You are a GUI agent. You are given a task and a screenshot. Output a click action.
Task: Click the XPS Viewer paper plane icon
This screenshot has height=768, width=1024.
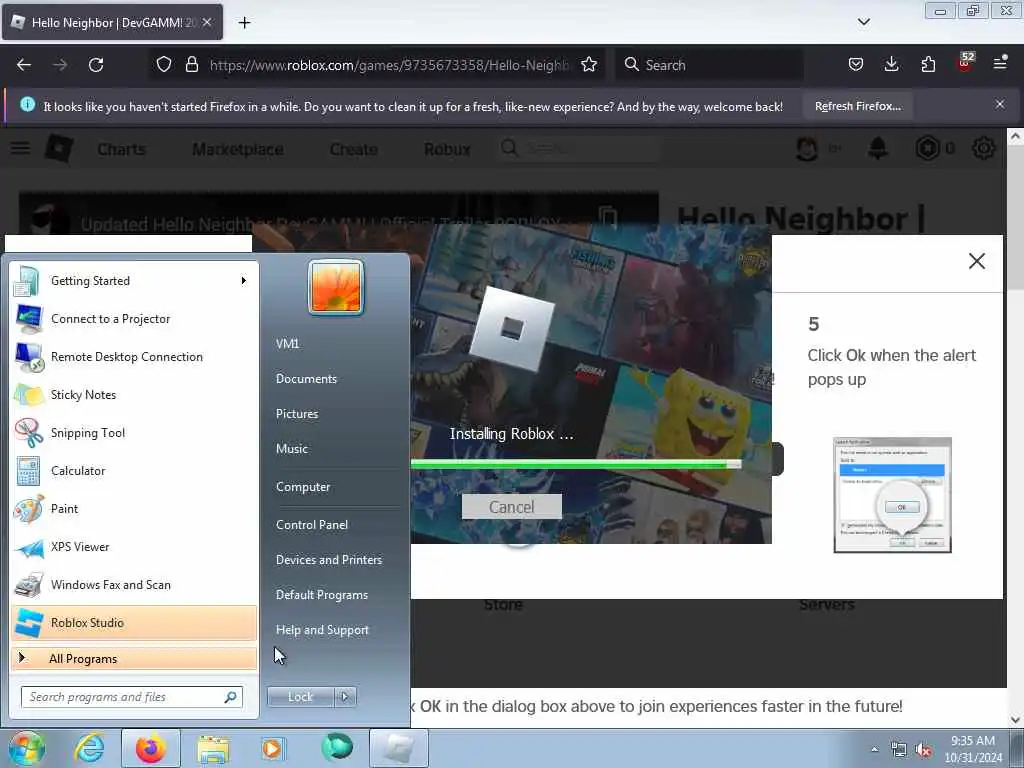(28, 547)
